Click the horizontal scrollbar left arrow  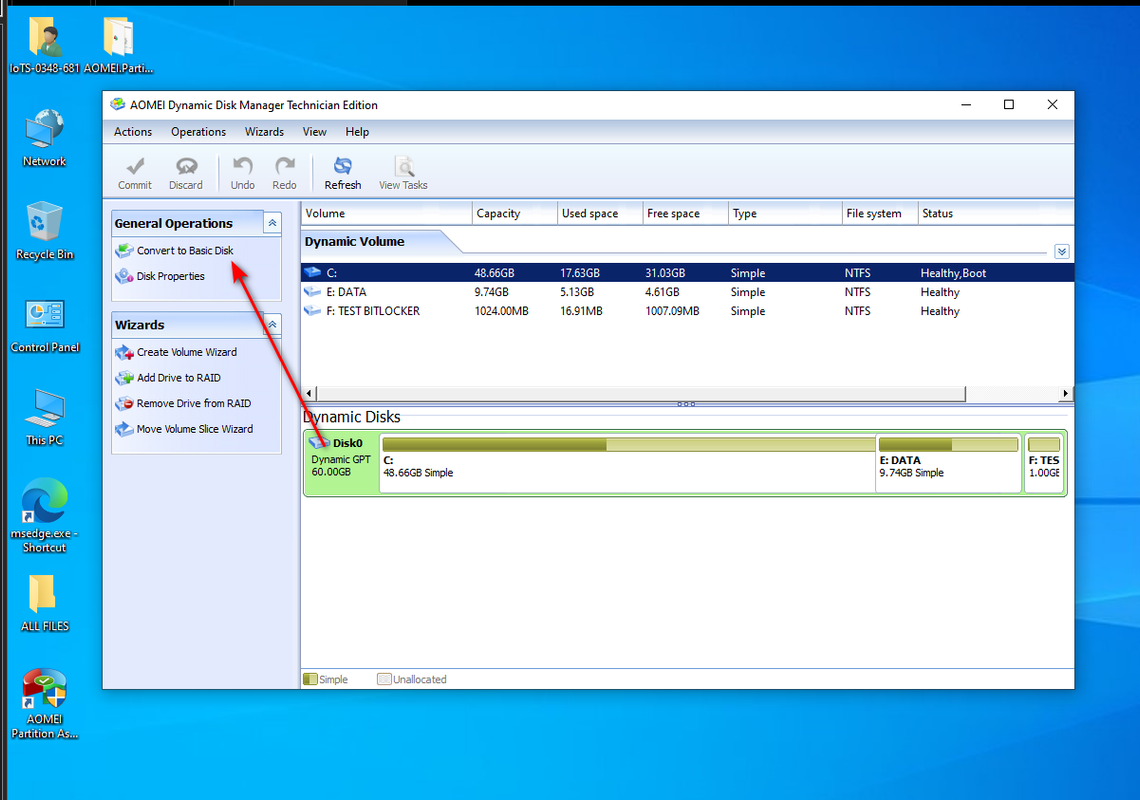tap(308, 393)
